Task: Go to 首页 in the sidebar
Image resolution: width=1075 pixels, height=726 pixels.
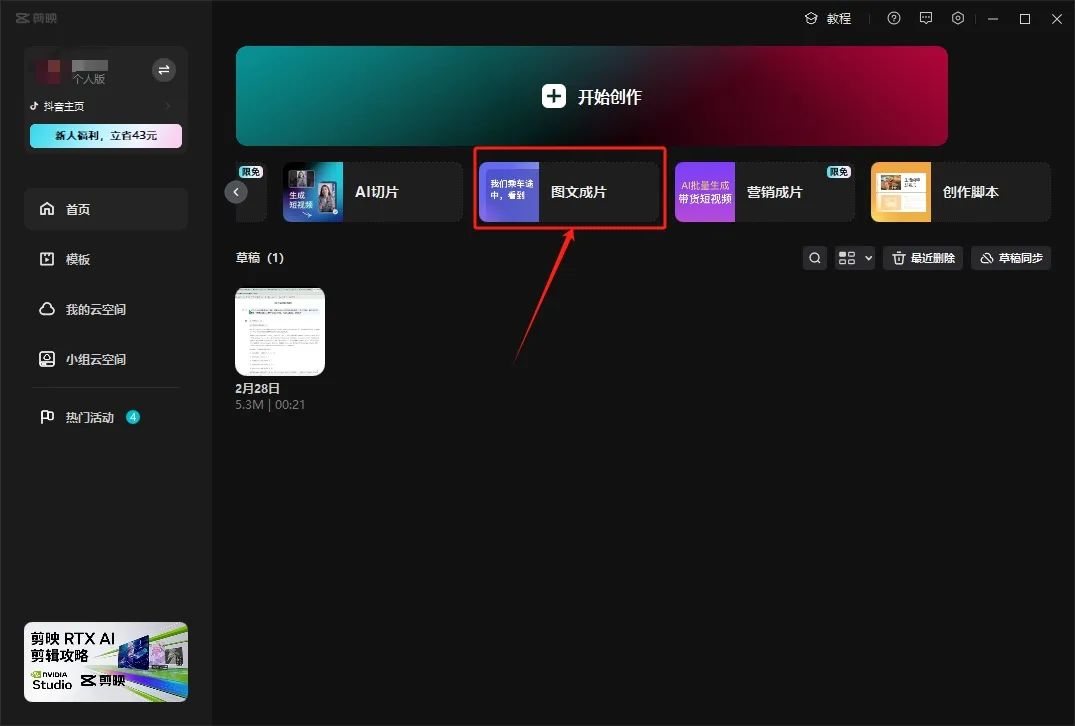Action: 106,209
